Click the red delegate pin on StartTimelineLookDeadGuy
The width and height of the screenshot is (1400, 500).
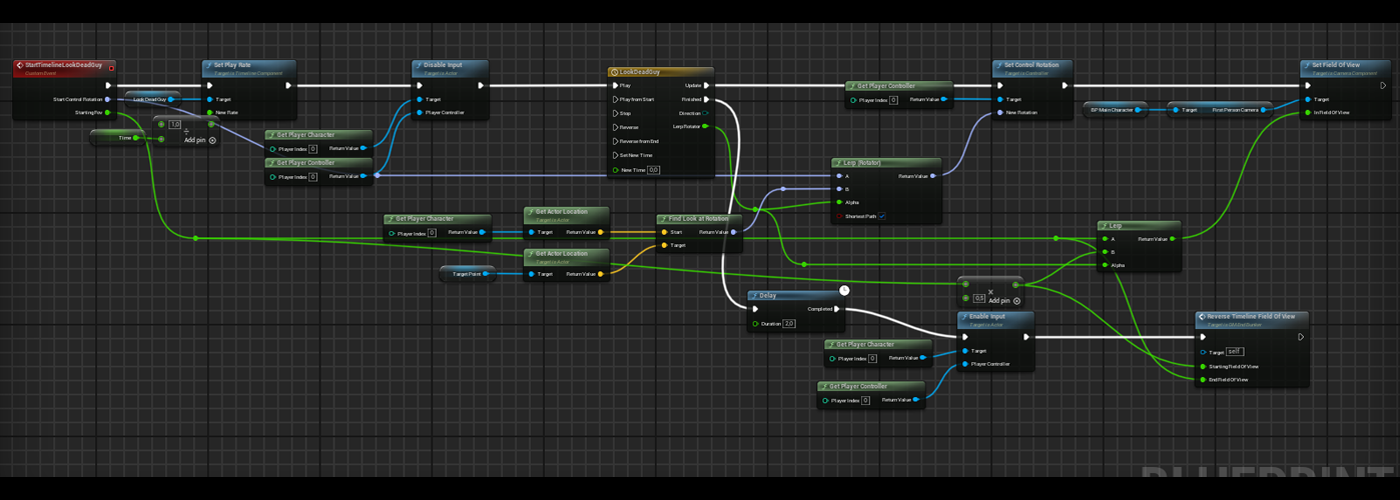point(111,67)
